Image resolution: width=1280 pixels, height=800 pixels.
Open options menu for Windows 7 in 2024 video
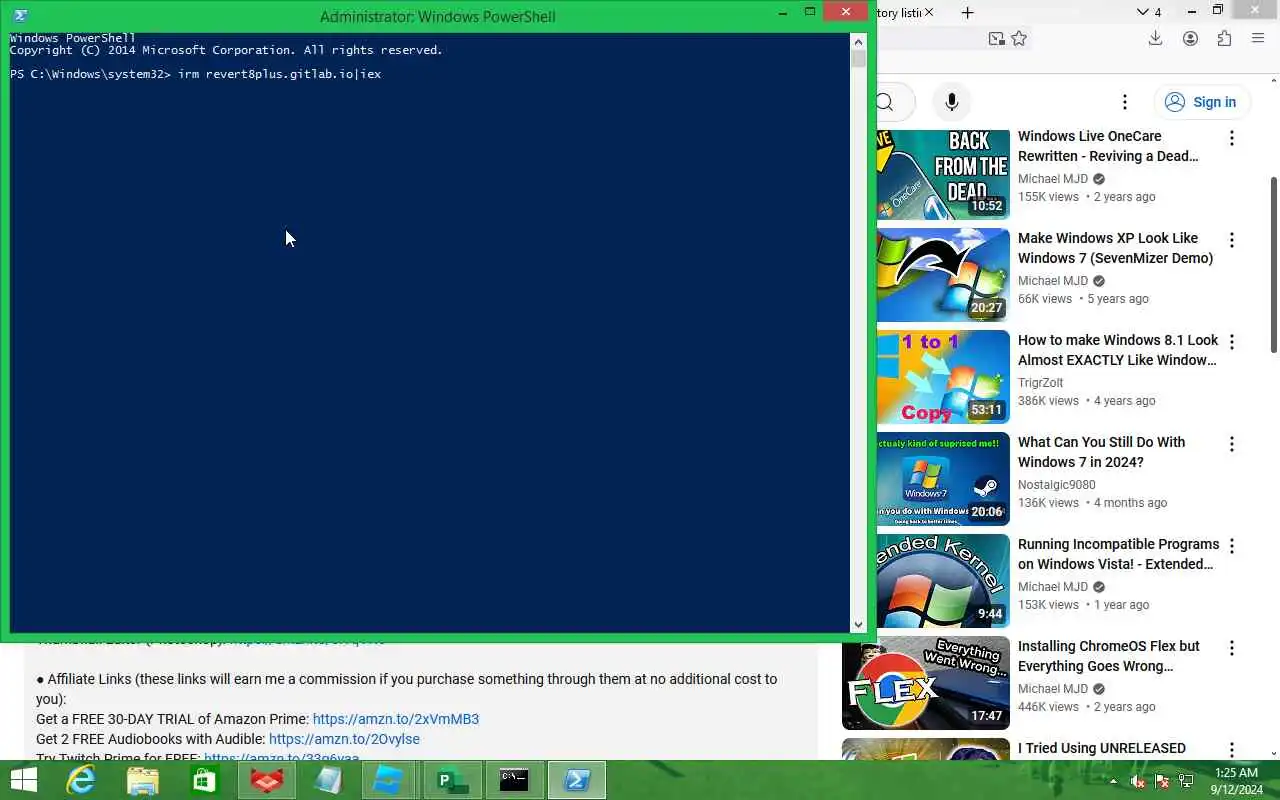coord(1232,444)
